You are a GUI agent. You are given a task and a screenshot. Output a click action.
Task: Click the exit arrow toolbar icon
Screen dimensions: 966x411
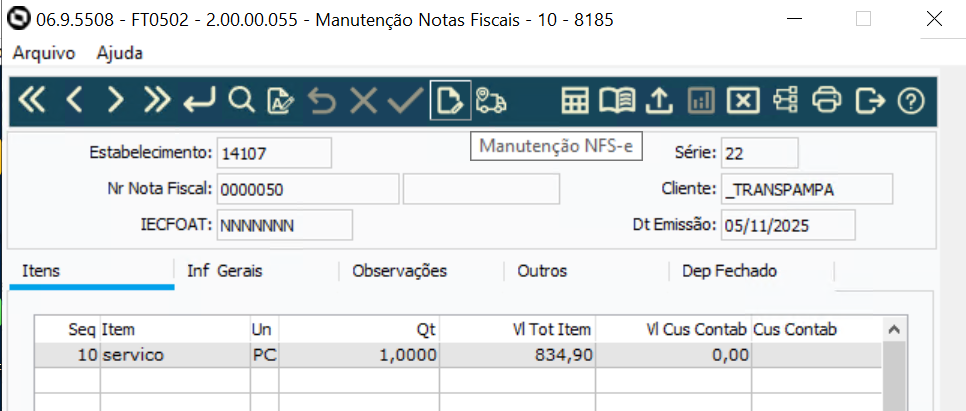pyautogui.click(x=870, y=100)
